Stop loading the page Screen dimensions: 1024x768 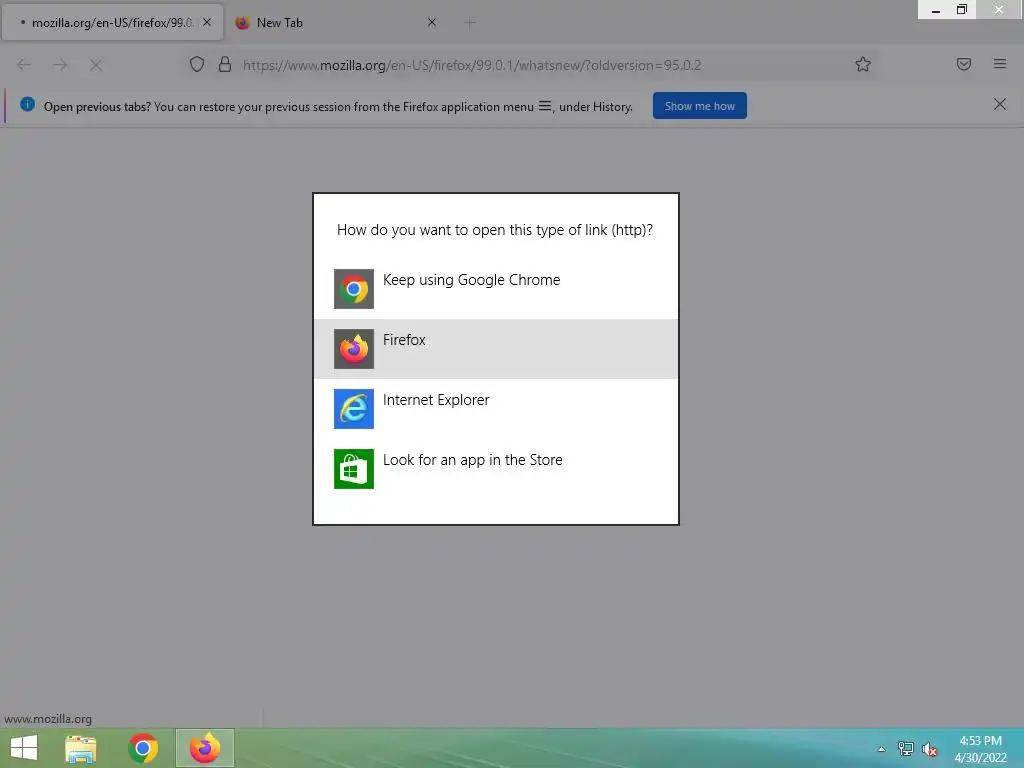[96, 65]
